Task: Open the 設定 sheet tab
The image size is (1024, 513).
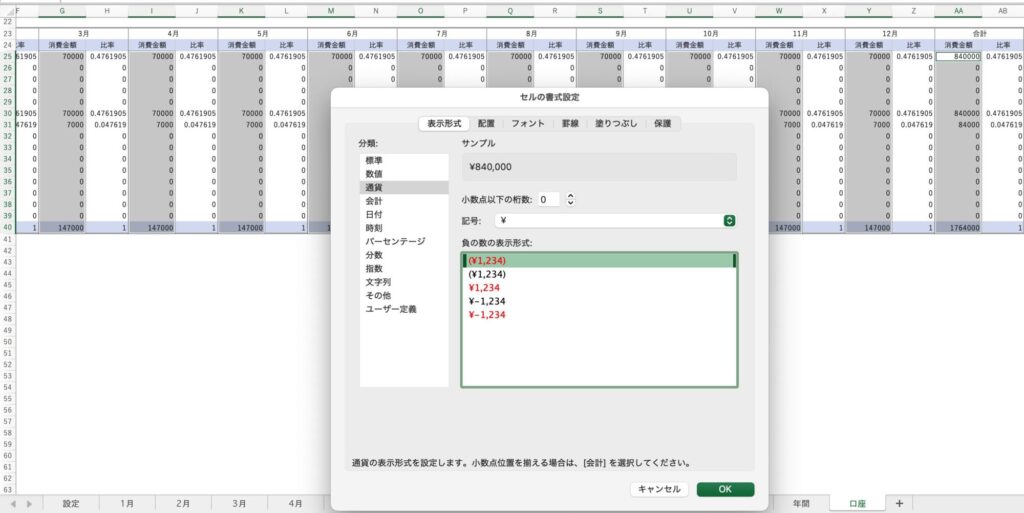Action: coord(71,503)
